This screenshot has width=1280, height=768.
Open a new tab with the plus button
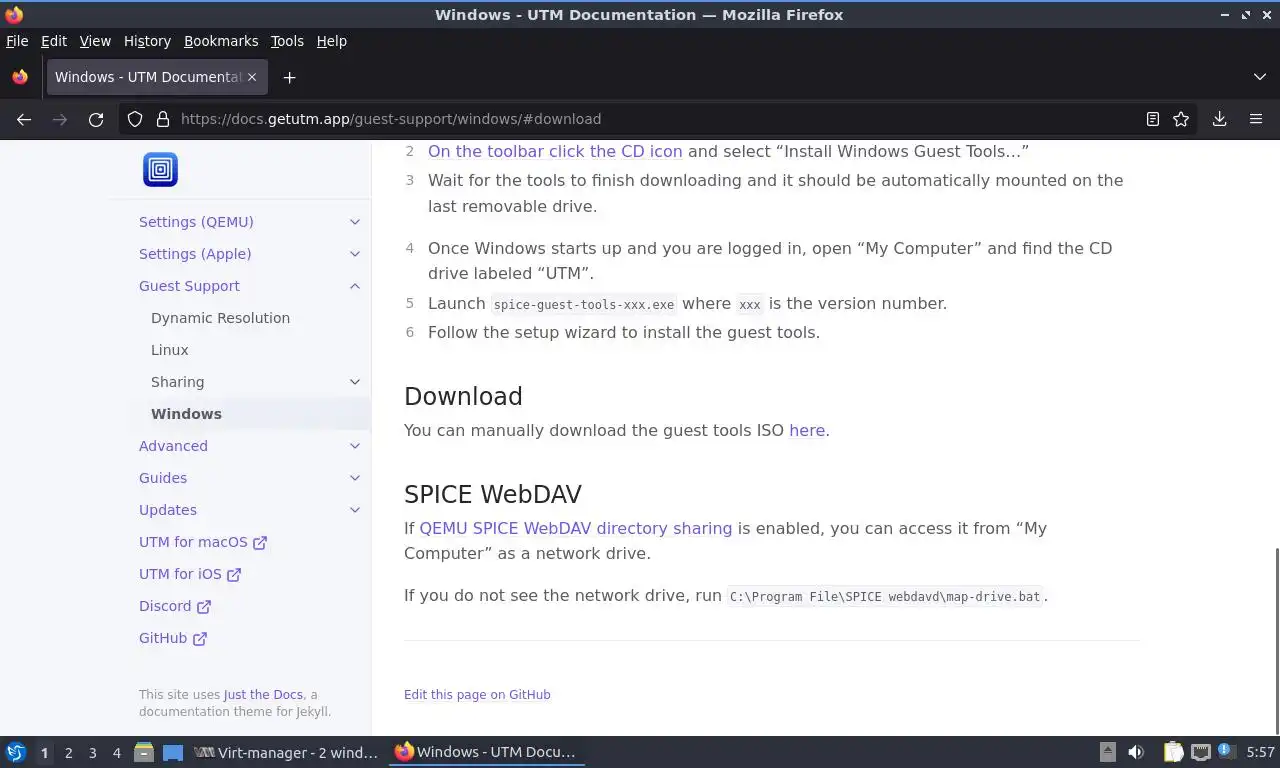tap(289, 77)
